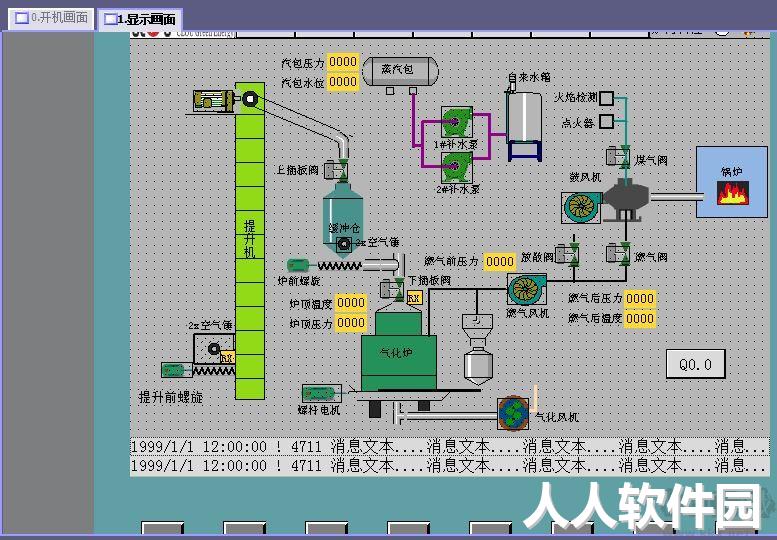Select the 汽包水位 value field

[343, 82]
